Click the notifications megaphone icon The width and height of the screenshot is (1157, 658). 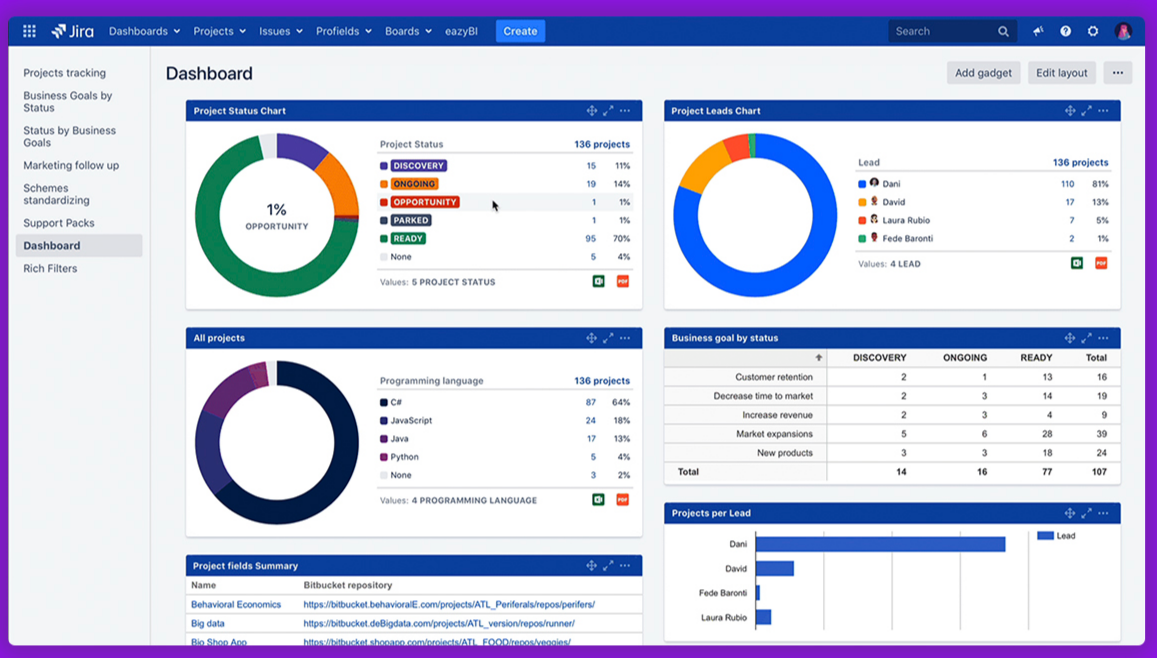(1038, 31)
